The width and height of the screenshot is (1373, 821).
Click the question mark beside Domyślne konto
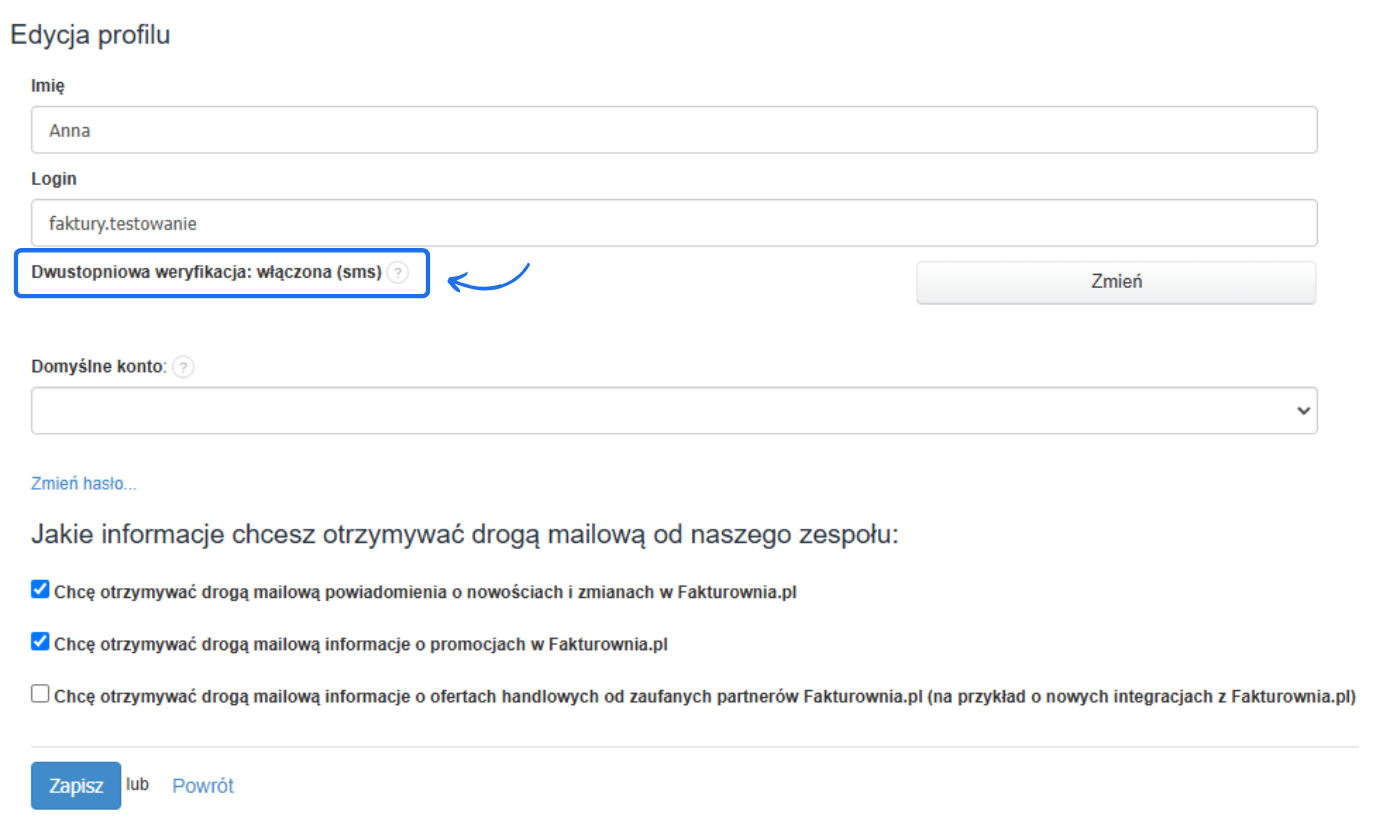(183, 367)
